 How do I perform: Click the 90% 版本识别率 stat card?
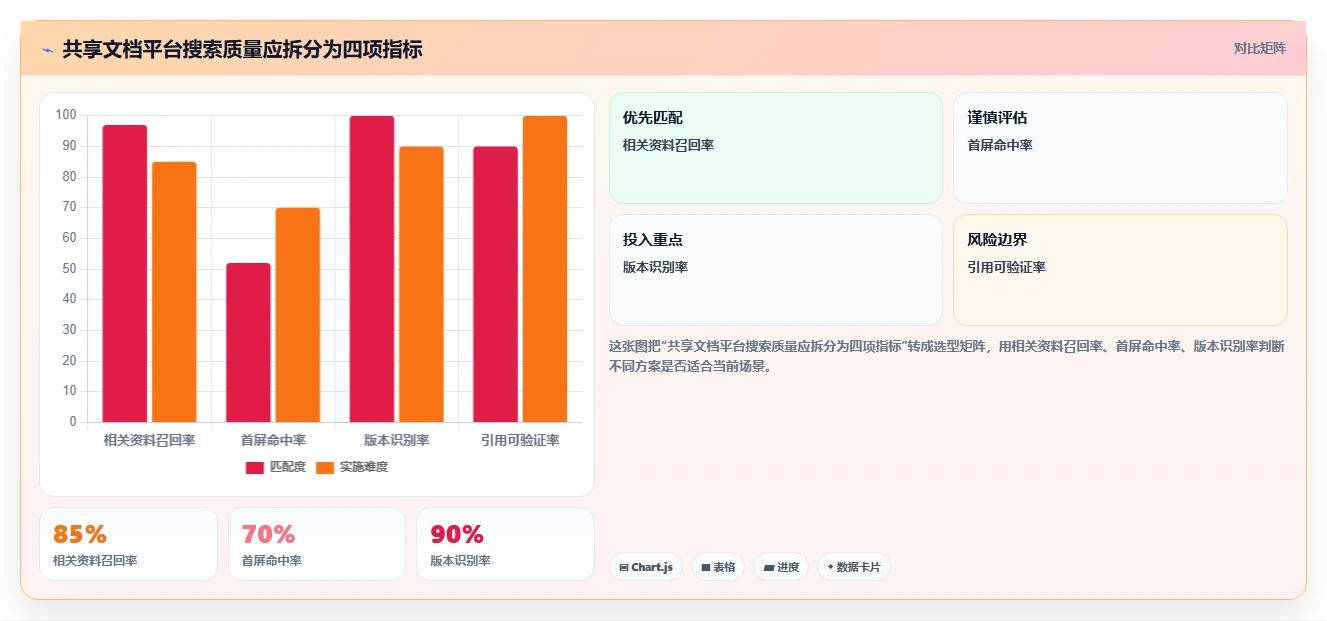tap(505, 544)
